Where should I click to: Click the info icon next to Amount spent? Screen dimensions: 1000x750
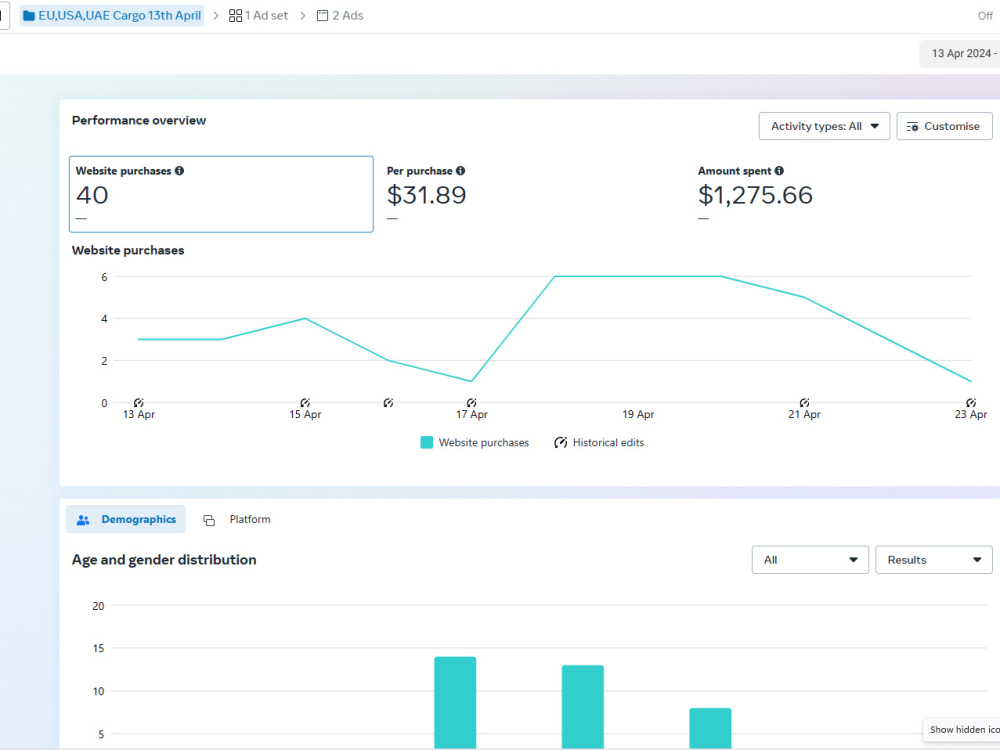[779, 171]
